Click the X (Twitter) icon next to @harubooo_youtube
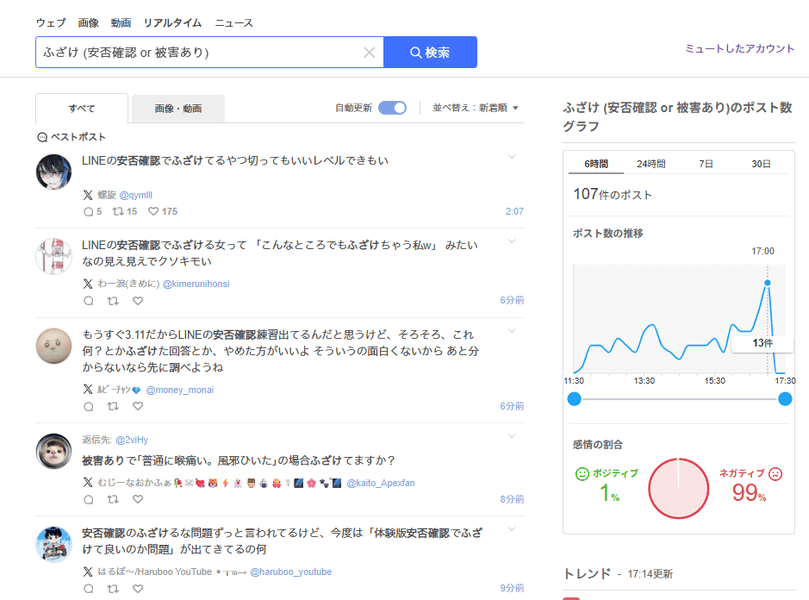Screen dimensions: 809x600 [x=86, y=573]
